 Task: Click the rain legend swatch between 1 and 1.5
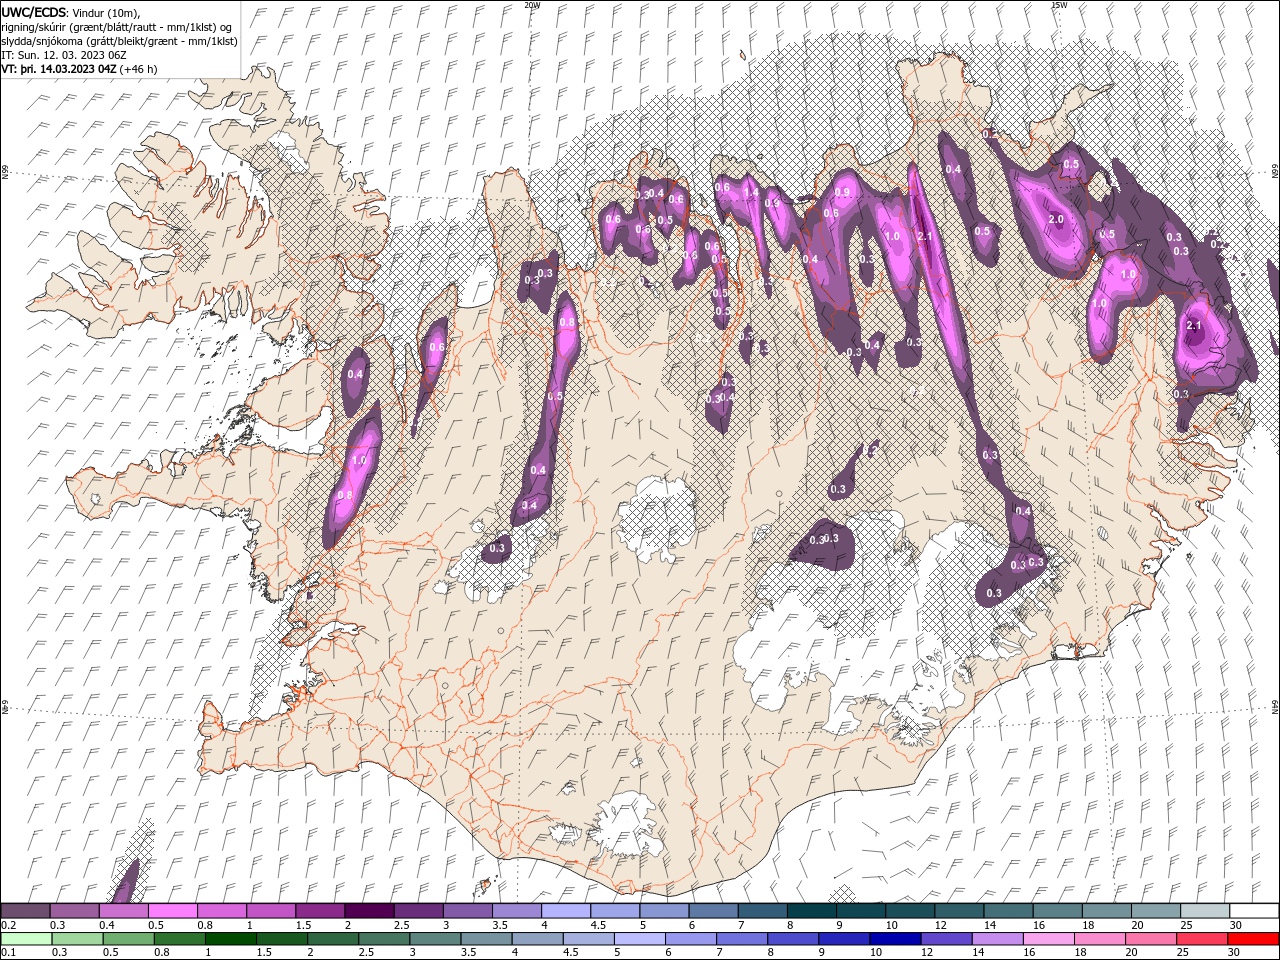231,939
